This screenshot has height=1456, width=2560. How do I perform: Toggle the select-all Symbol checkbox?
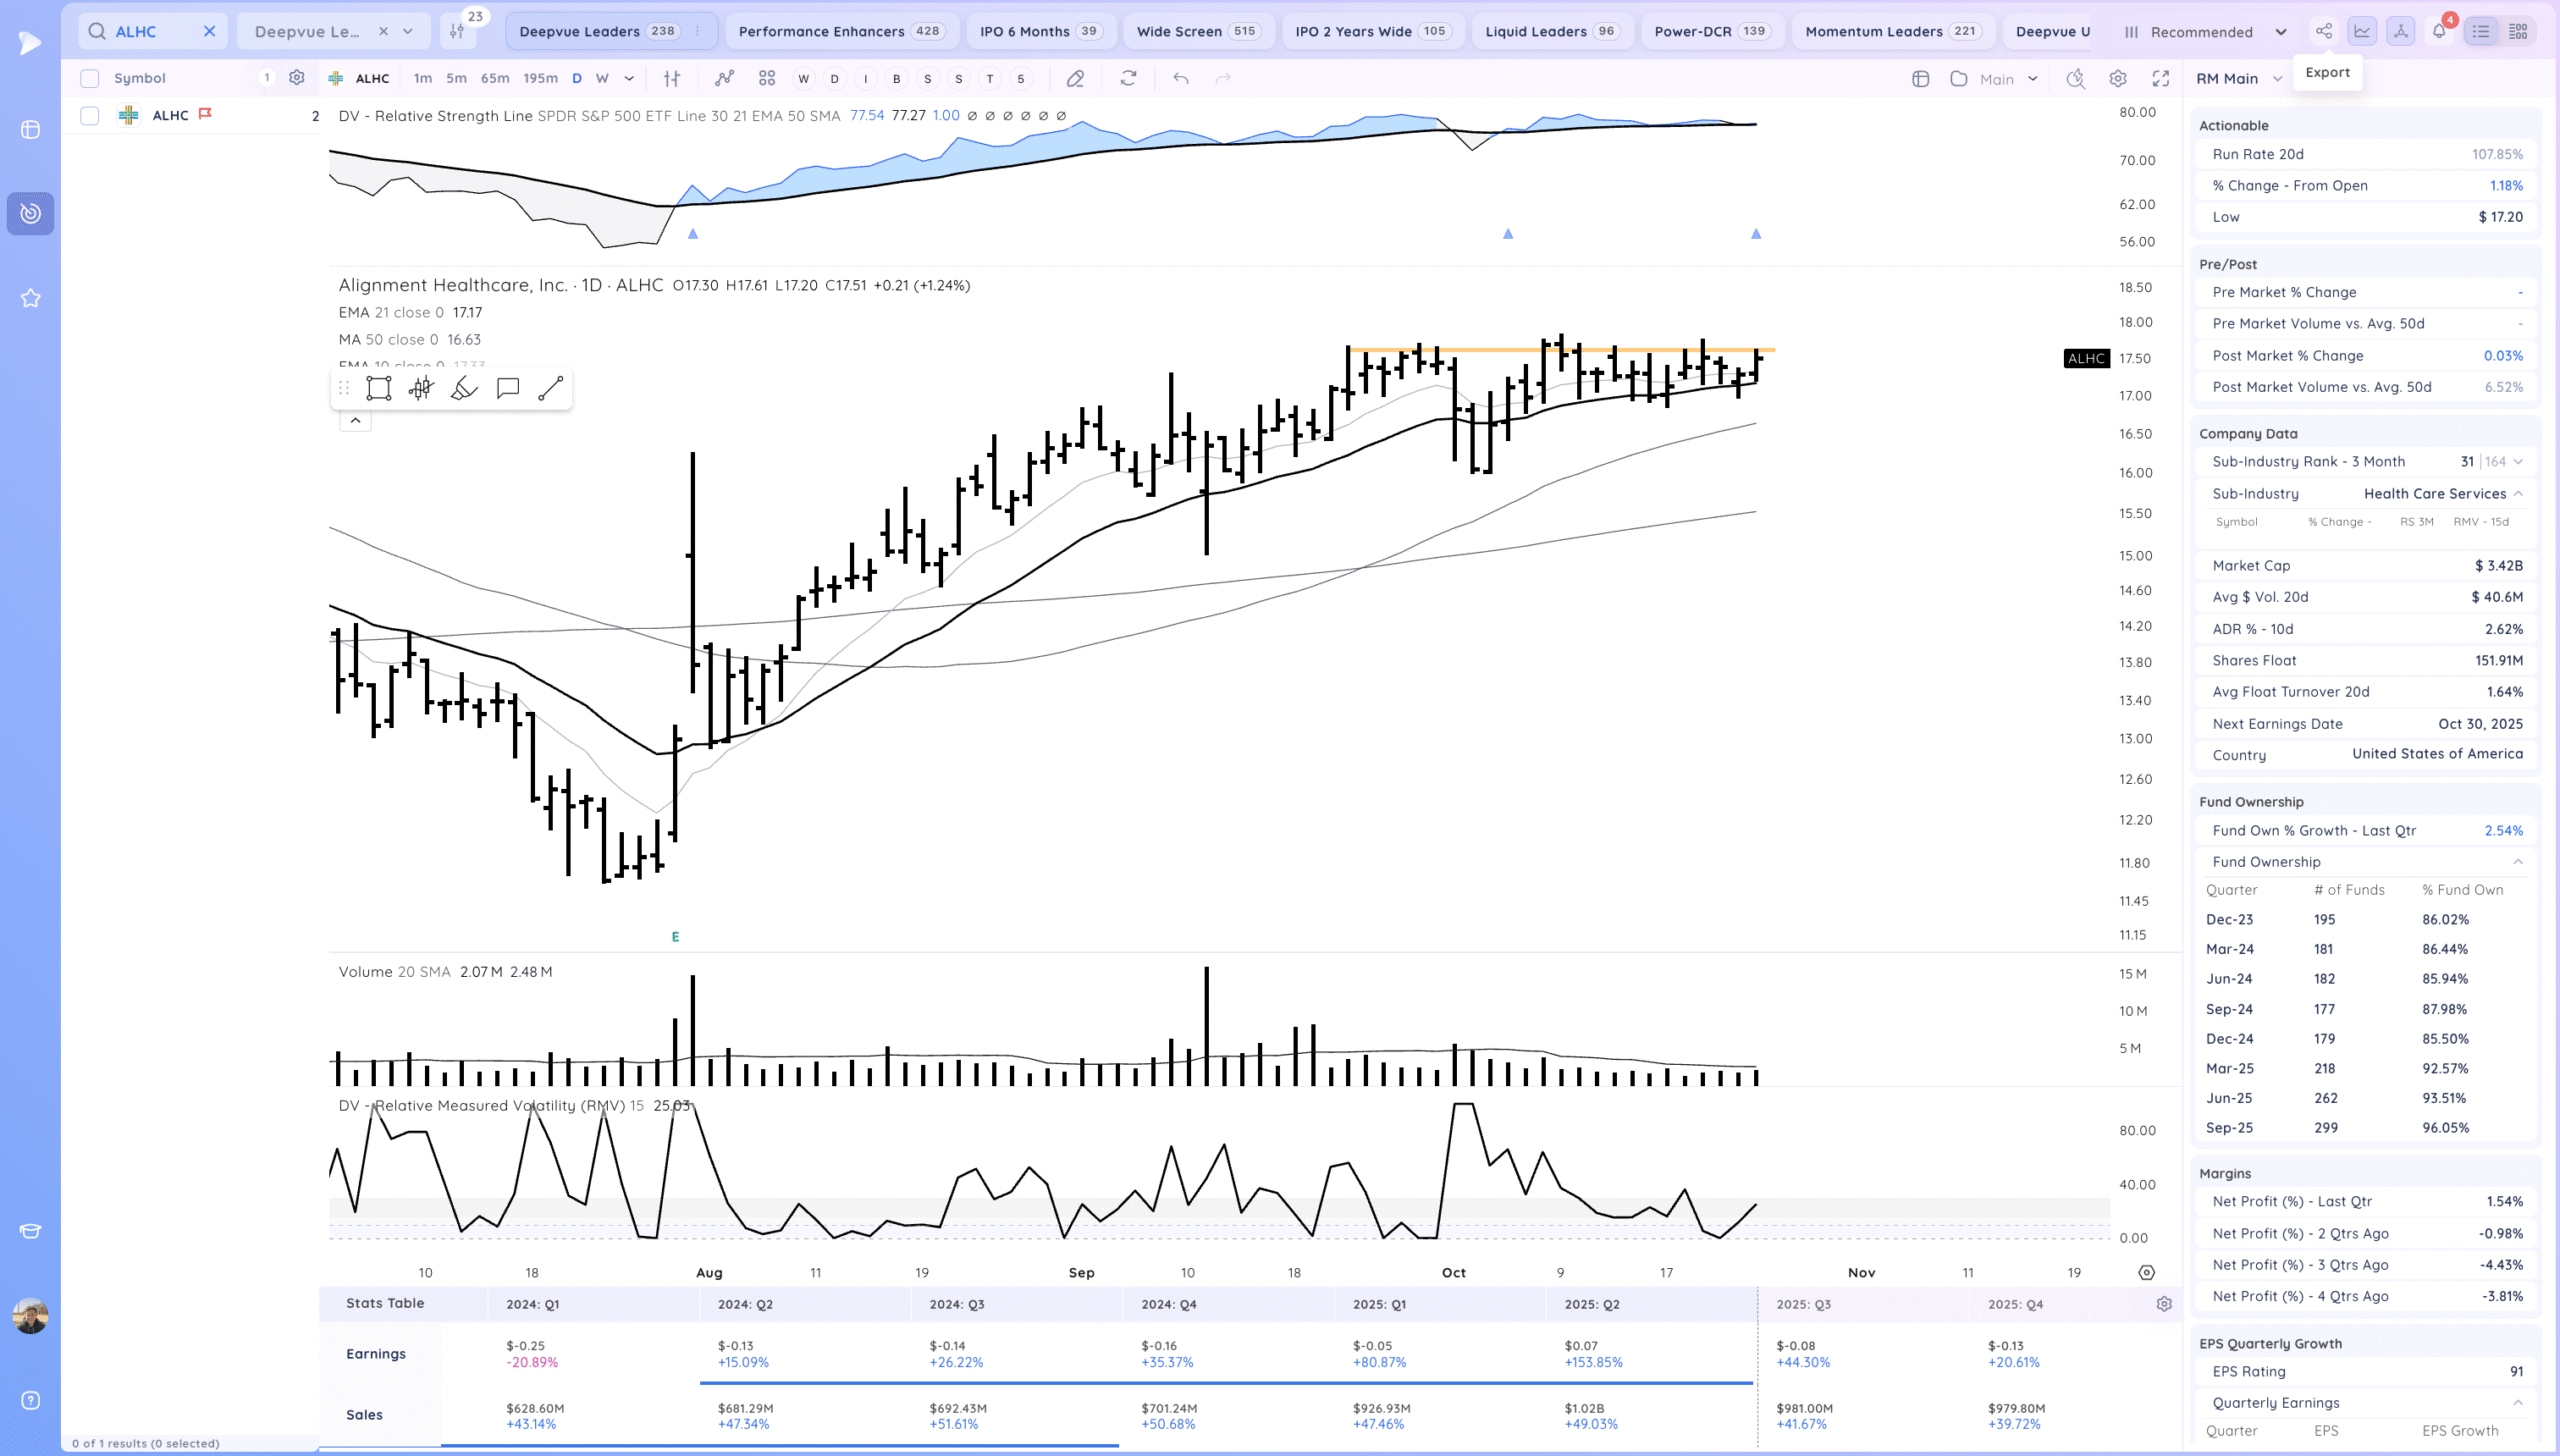(90, 78)
